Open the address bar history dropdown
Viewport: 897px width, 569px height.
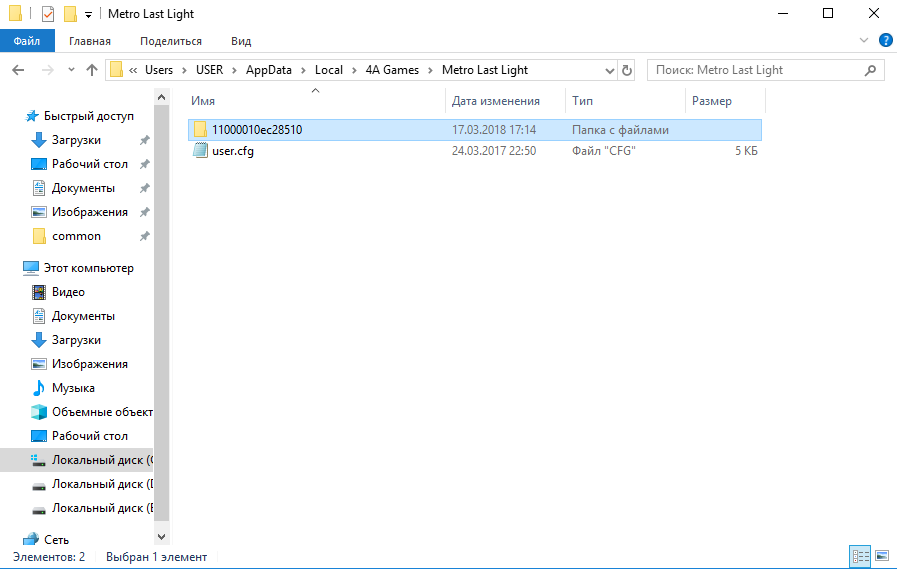click(x=610, y=70)
